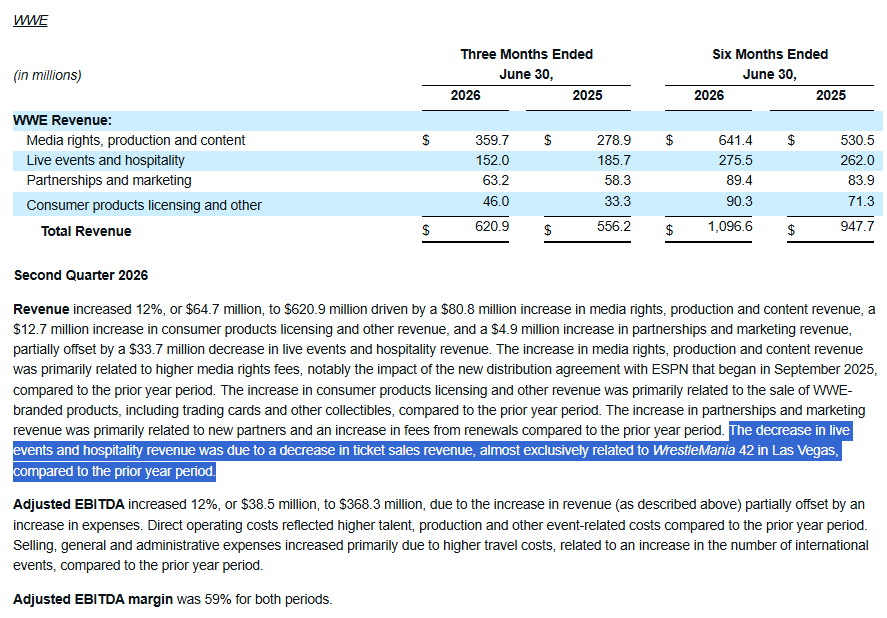Viewport: 887px width, 618px height.
Task: Click the 83.9 partnerships value
Action: 861,181
